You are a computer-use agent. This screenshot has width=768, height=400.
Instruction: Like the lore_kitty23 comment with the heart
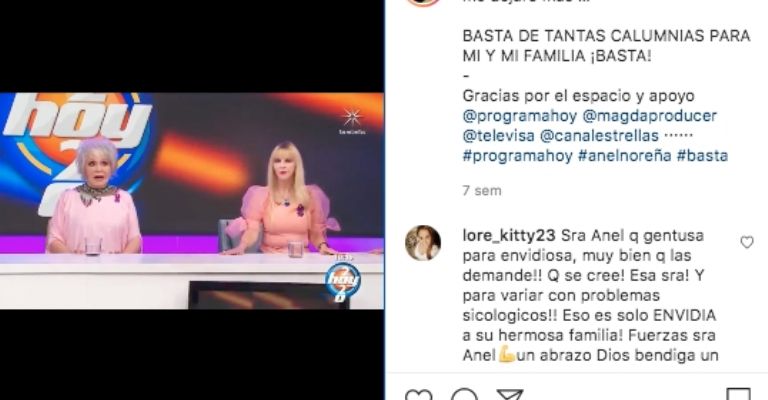click(x=746, y=242)
